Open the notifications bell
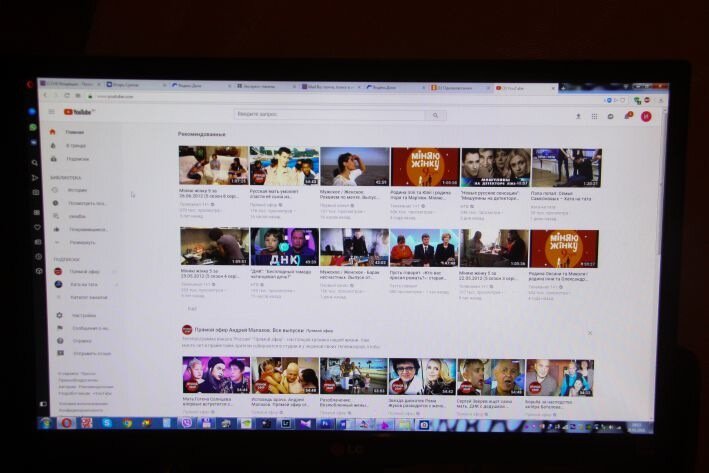 coord(627,116)
